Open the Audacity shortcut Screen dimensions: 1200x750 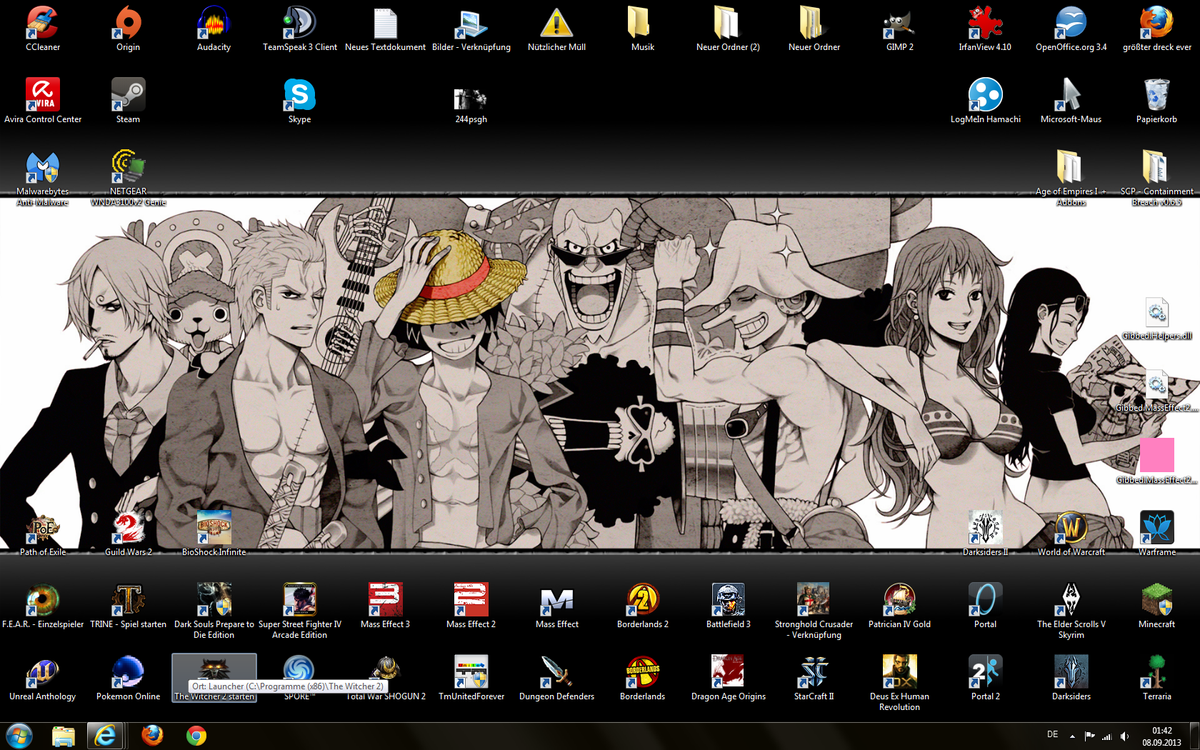pos(214,22)
